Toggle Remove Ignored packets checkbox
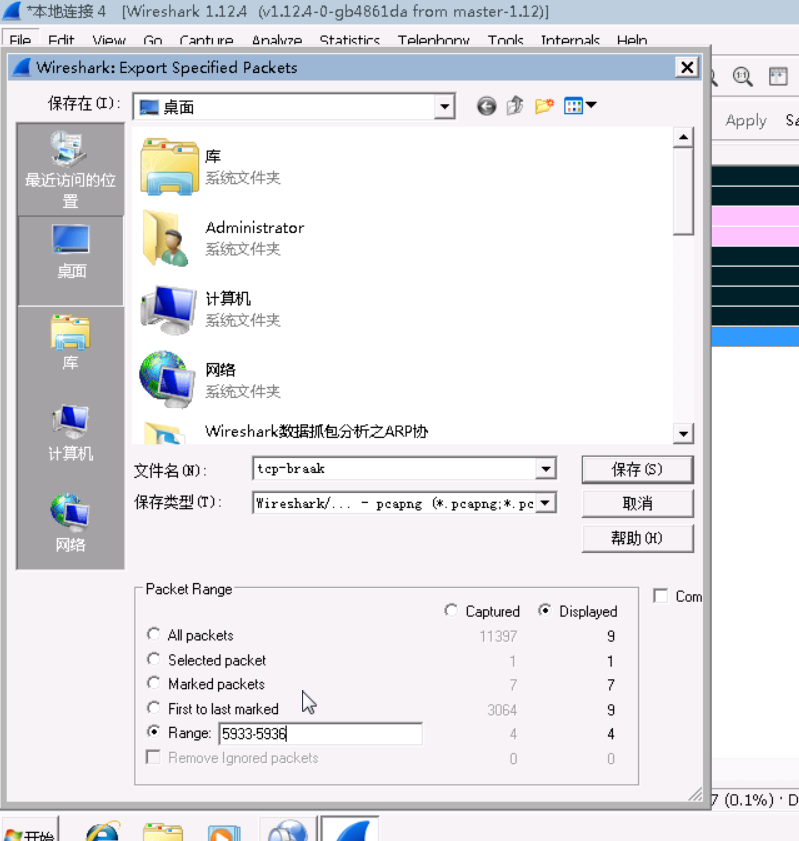The height and width of the screenshot is (841, 799). (153, 757)
